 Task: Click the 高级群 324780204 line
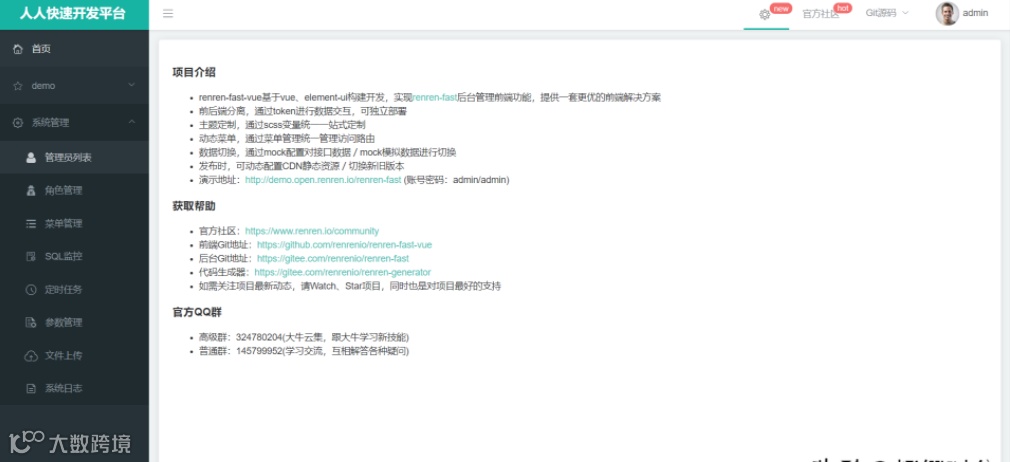coord(304,337)
